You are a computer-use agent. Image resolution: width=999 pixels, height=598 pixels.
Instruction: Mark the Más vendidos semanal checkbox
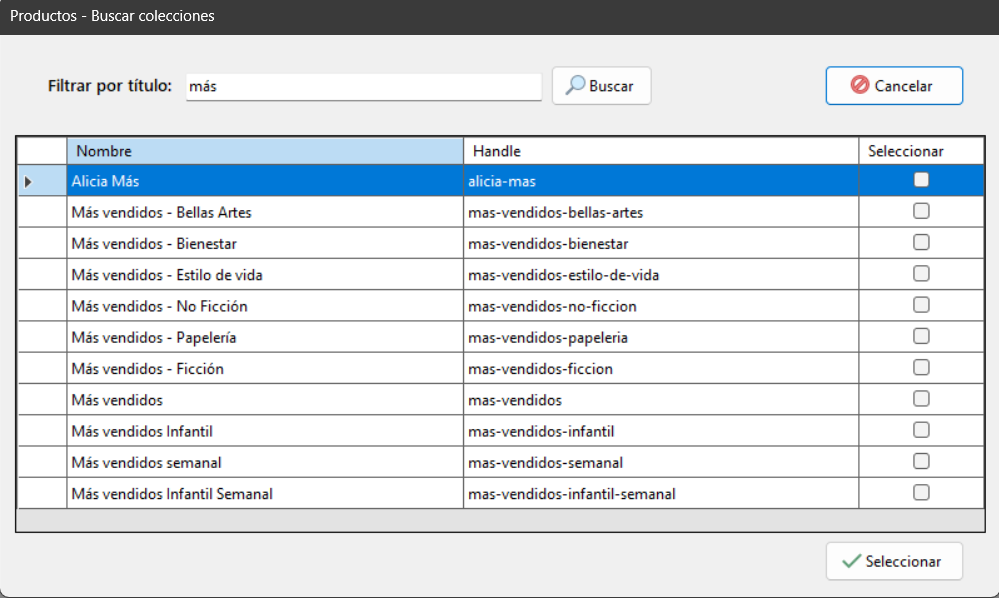[921, 461]
